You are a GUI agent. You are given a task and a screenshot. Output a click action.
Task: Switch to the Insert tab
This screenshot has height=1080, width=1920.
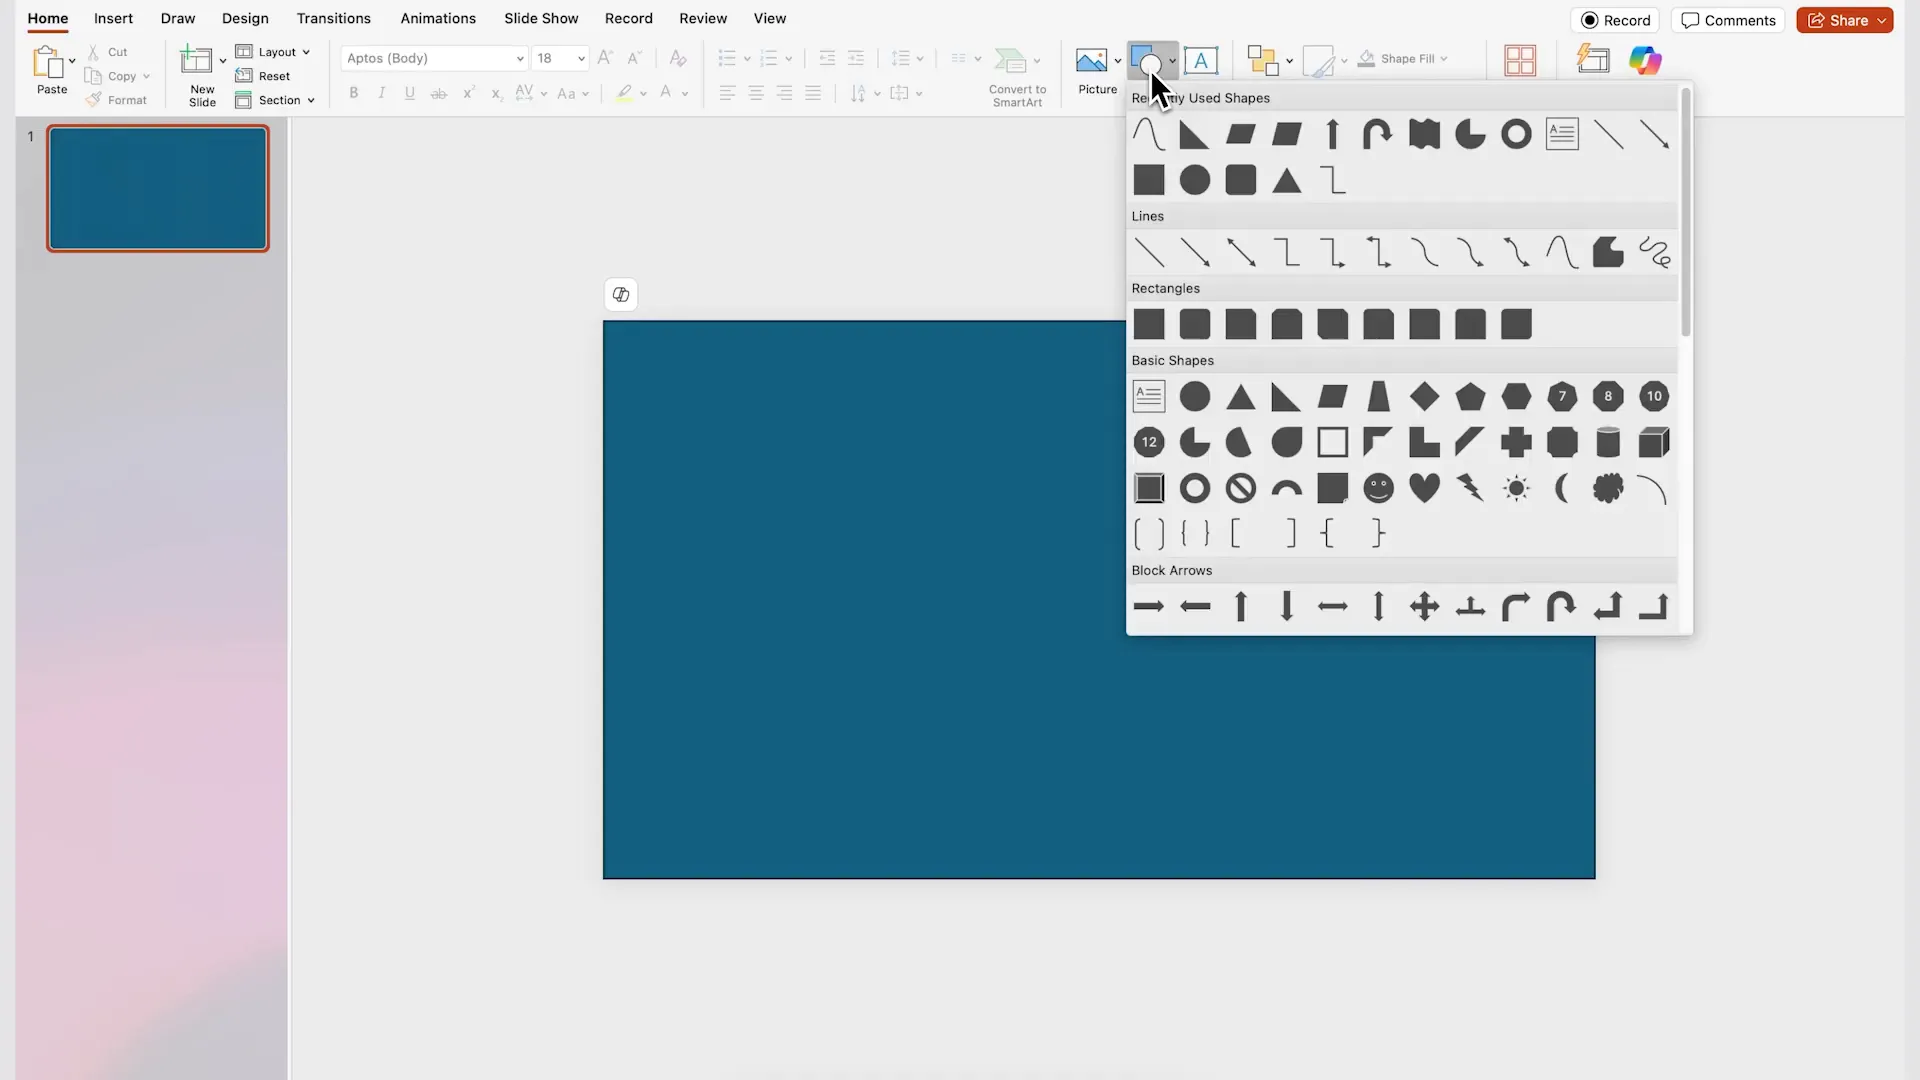click(113, 18)
